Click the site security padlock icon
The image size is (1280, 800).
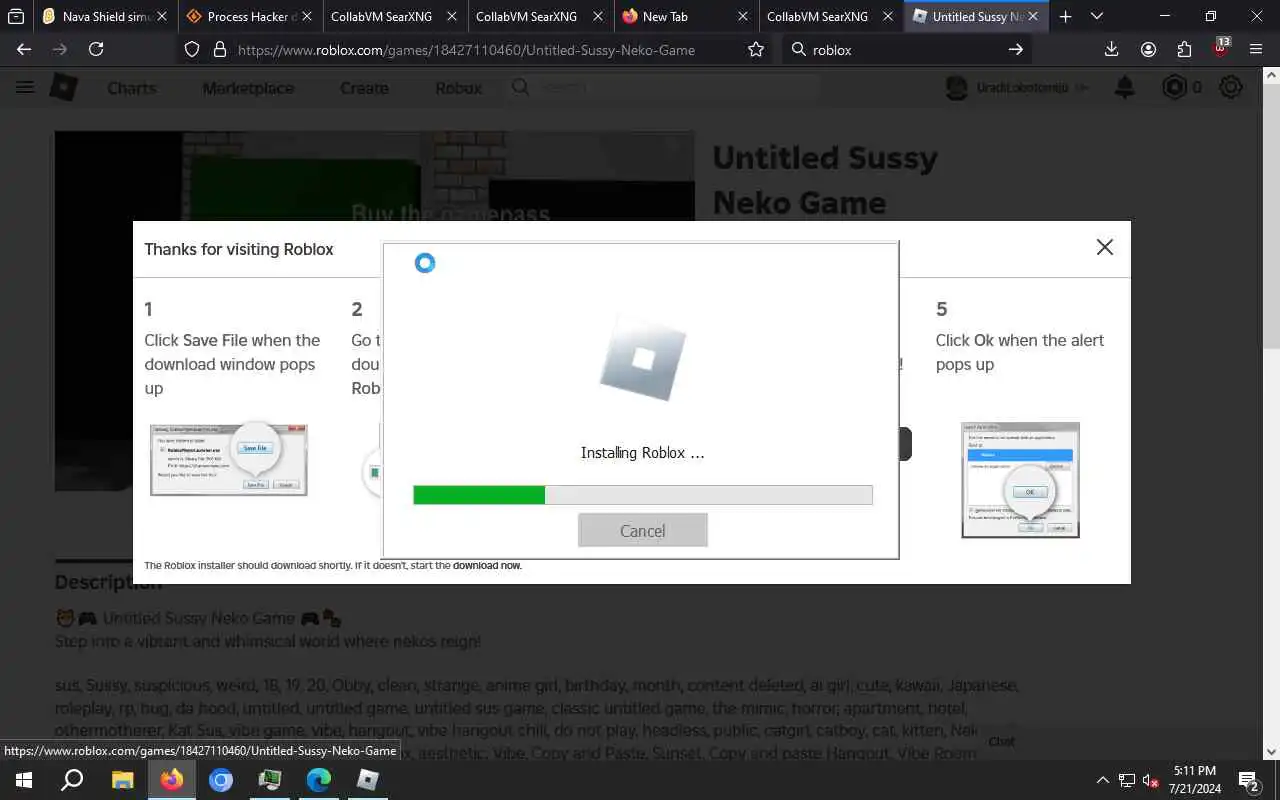(x=219, y=49)
